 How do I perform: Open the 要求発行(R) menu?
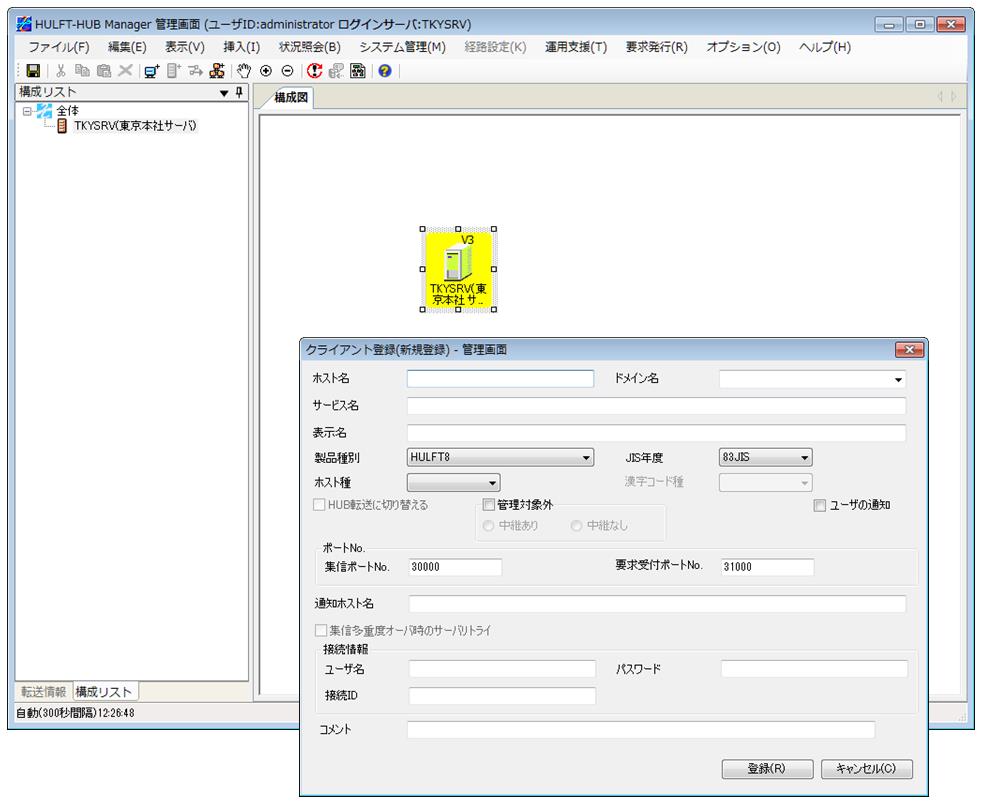click(657, 47)
